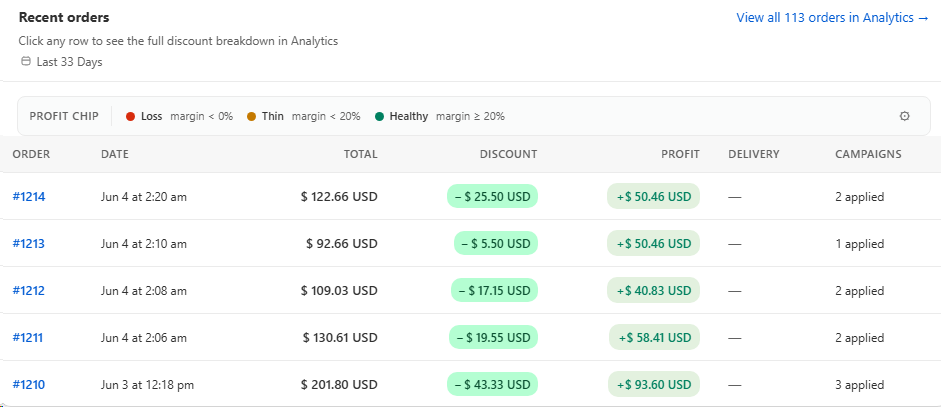
Task: Click order #1213's +$ 50.46 USD profit chip
Action: [x=654, y=244]
